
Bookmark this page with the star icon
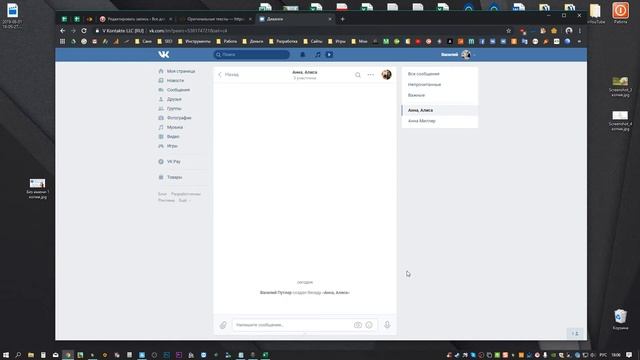[x=509, y=31]
